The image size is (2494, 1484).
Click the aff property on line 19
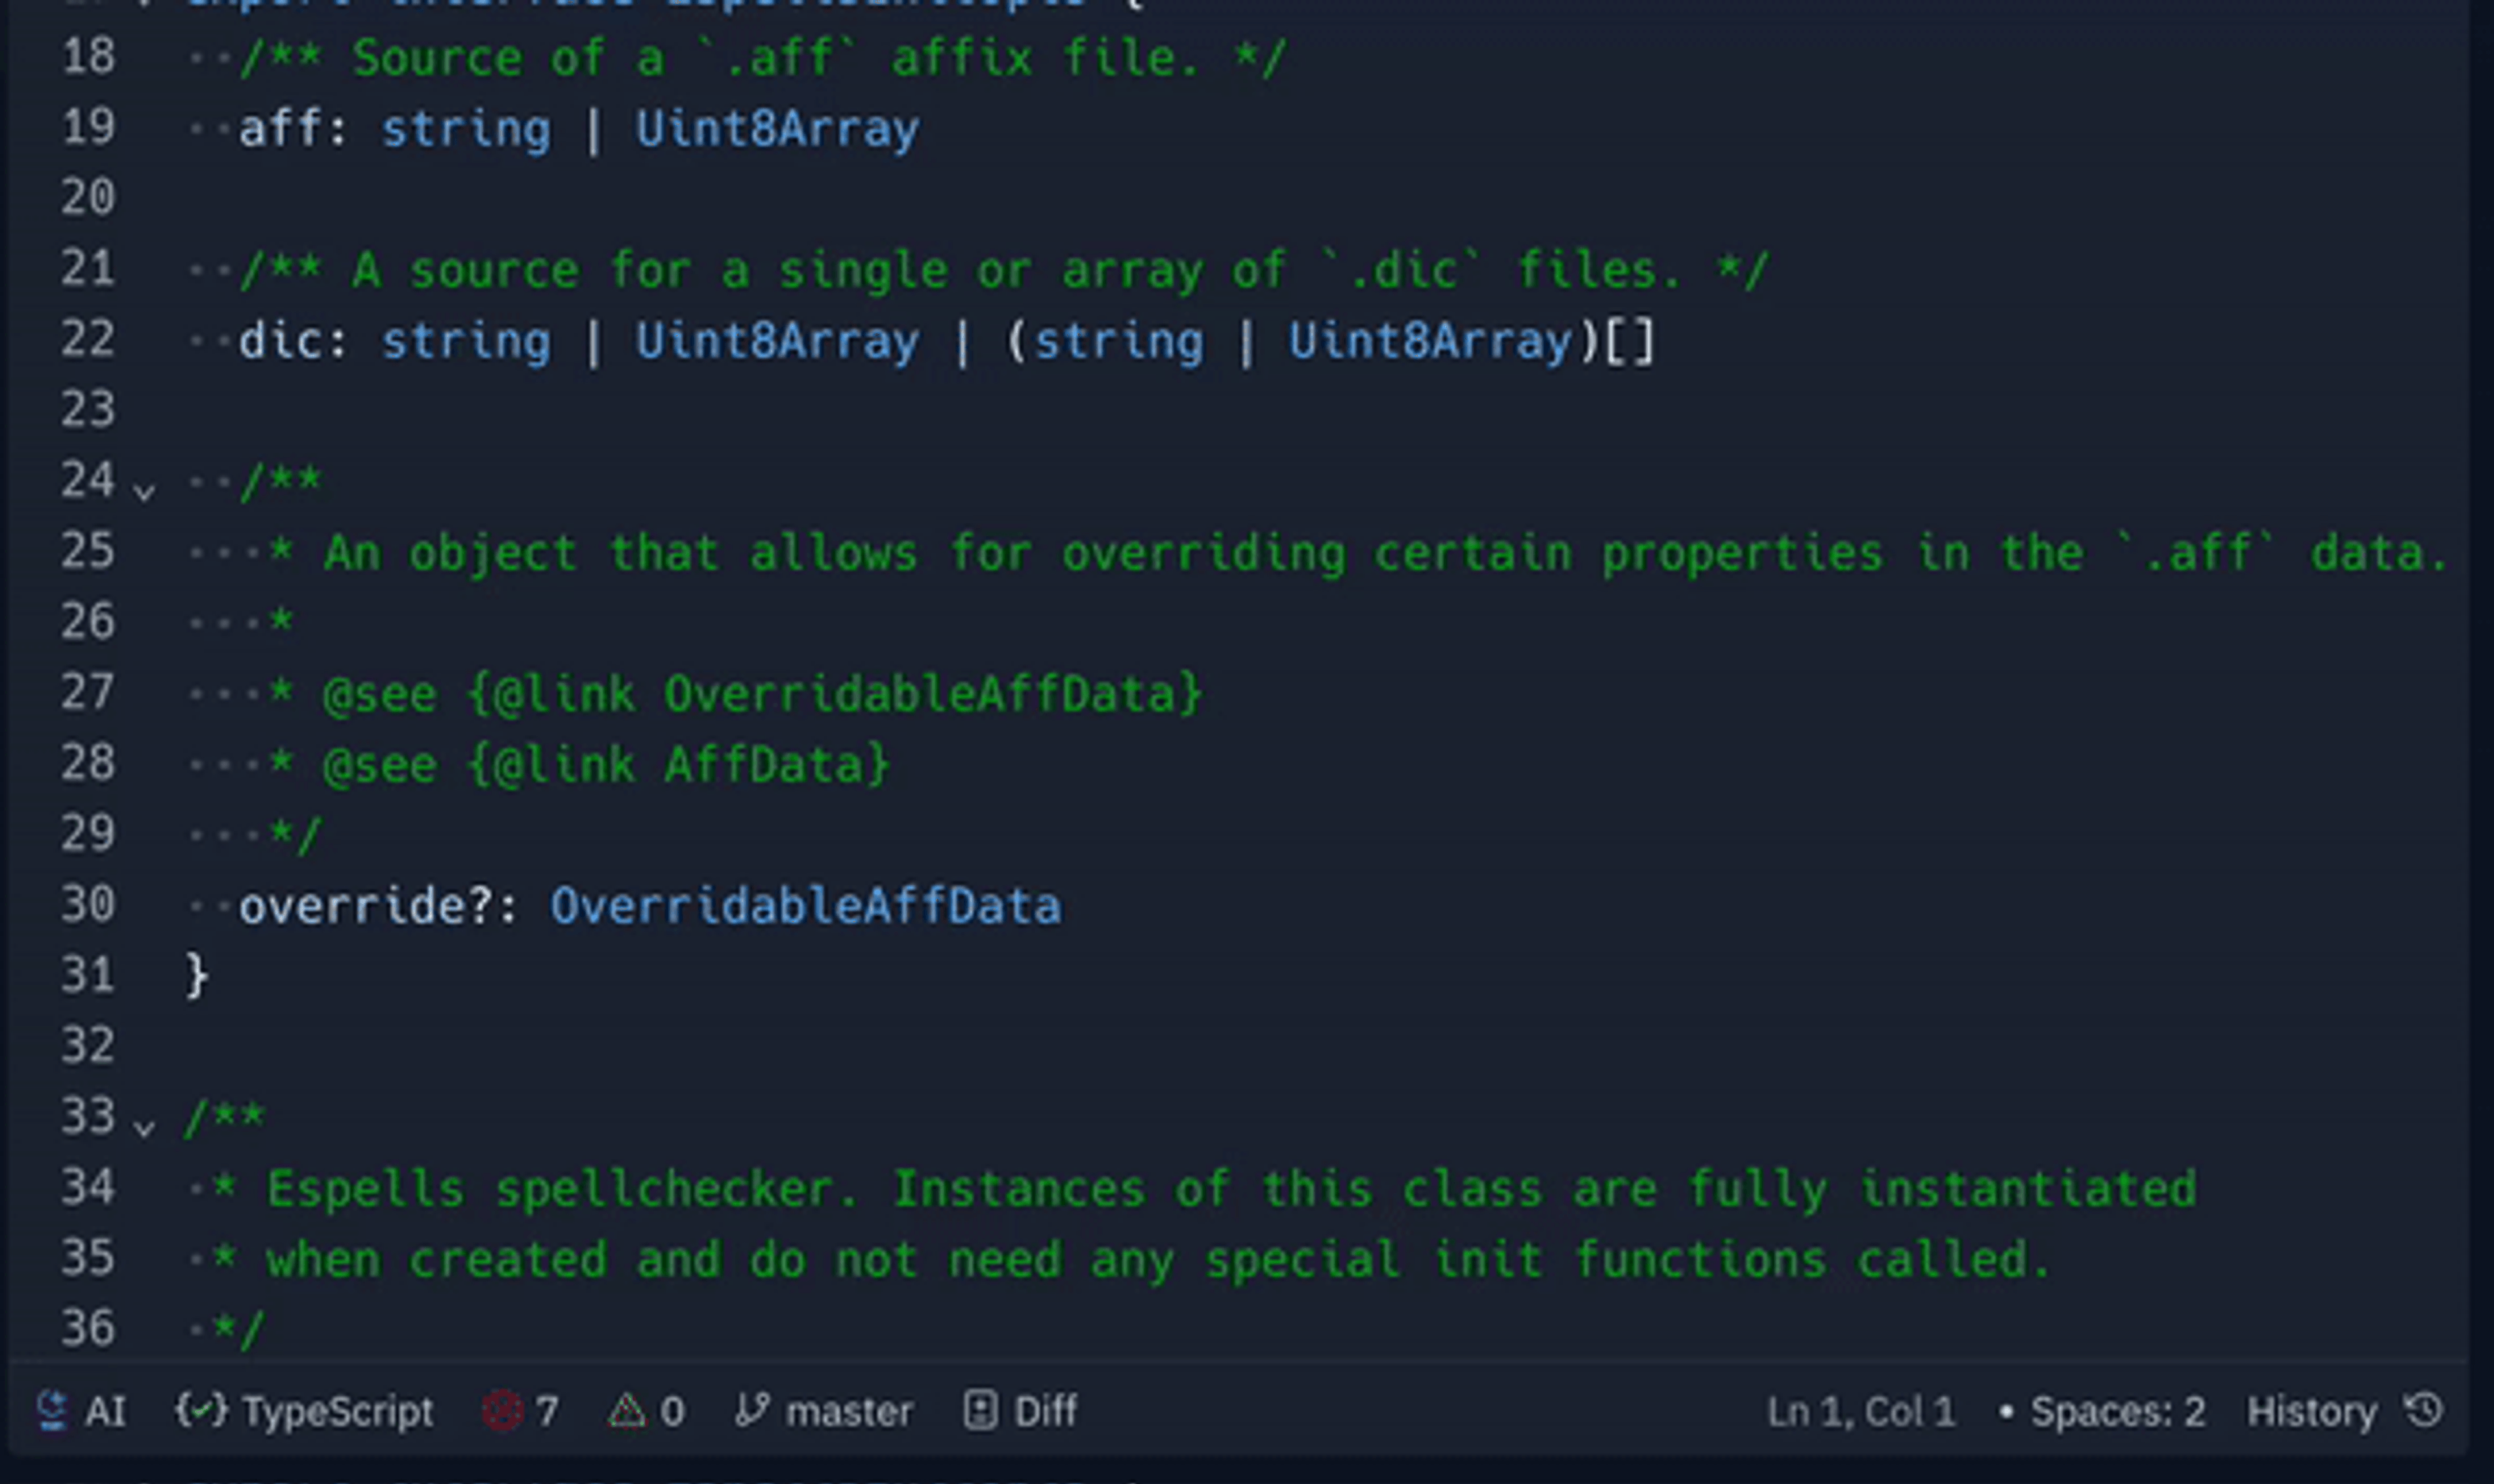280,129
